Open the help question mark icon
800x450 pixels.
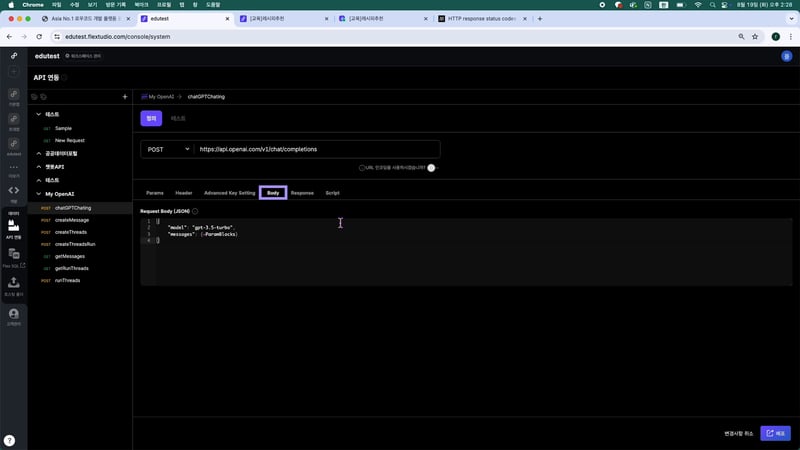click(x=9, y=440)
